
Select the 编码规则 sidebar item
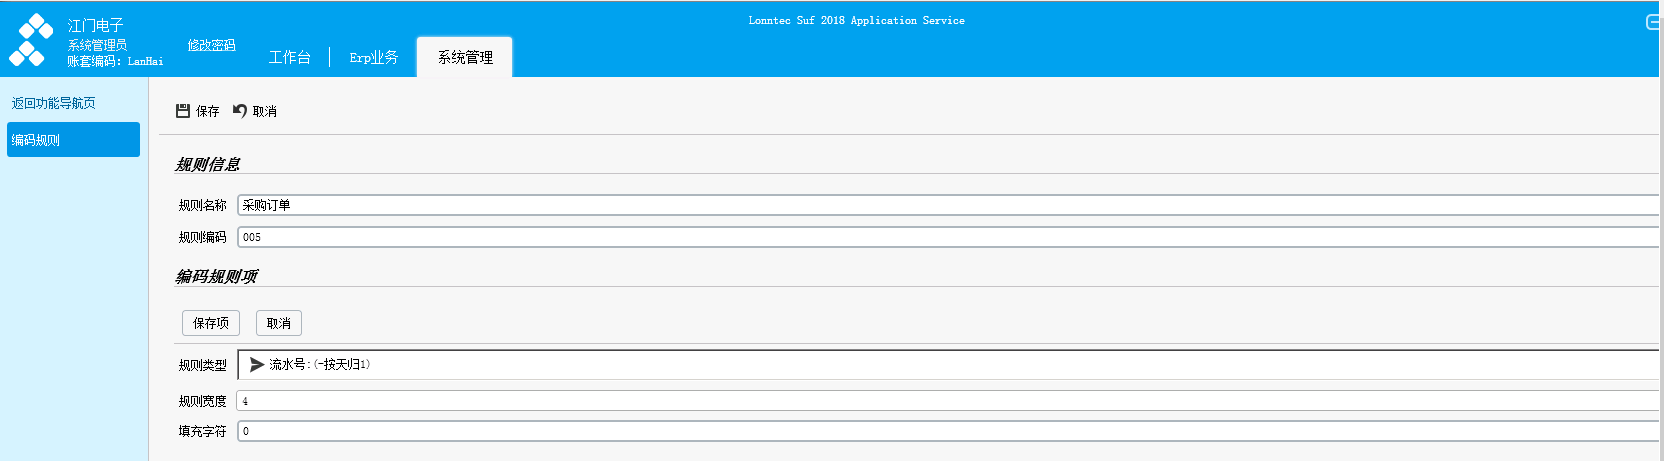73,140
